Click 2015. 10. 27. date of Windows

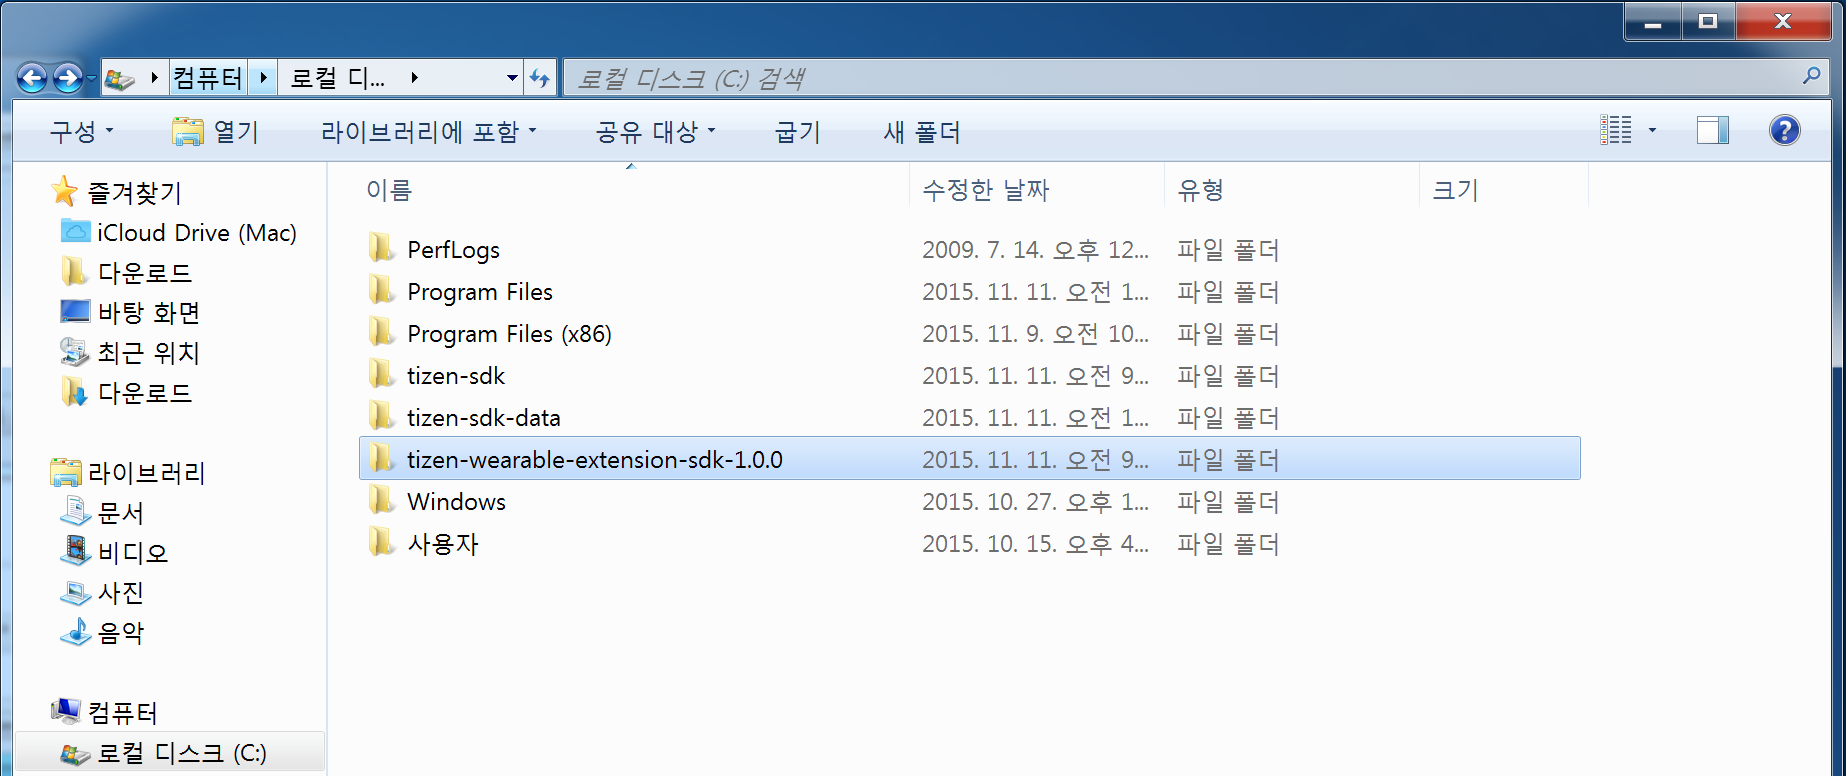click(x=1035, y=502)
